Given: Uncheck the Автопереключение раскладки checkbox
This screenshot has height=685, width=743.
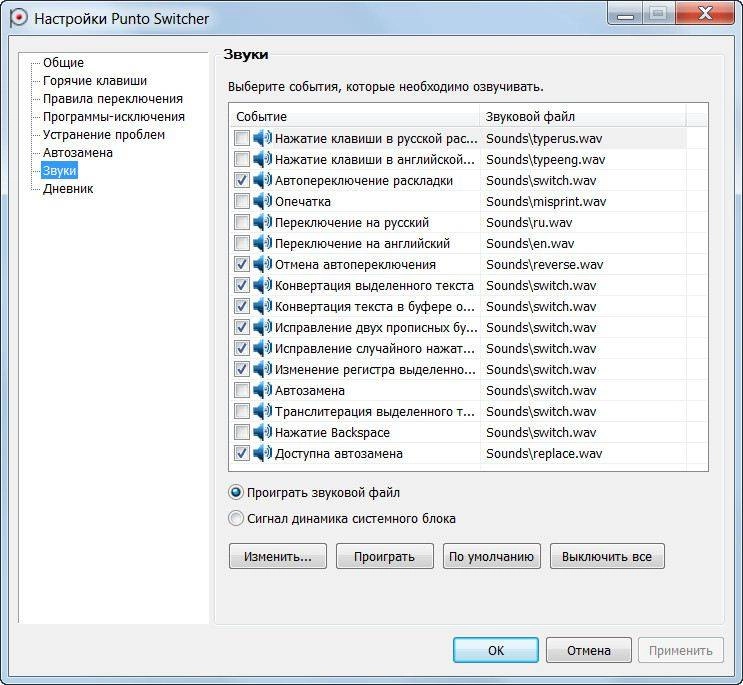Looking at the screenshot, I should 242,180.
